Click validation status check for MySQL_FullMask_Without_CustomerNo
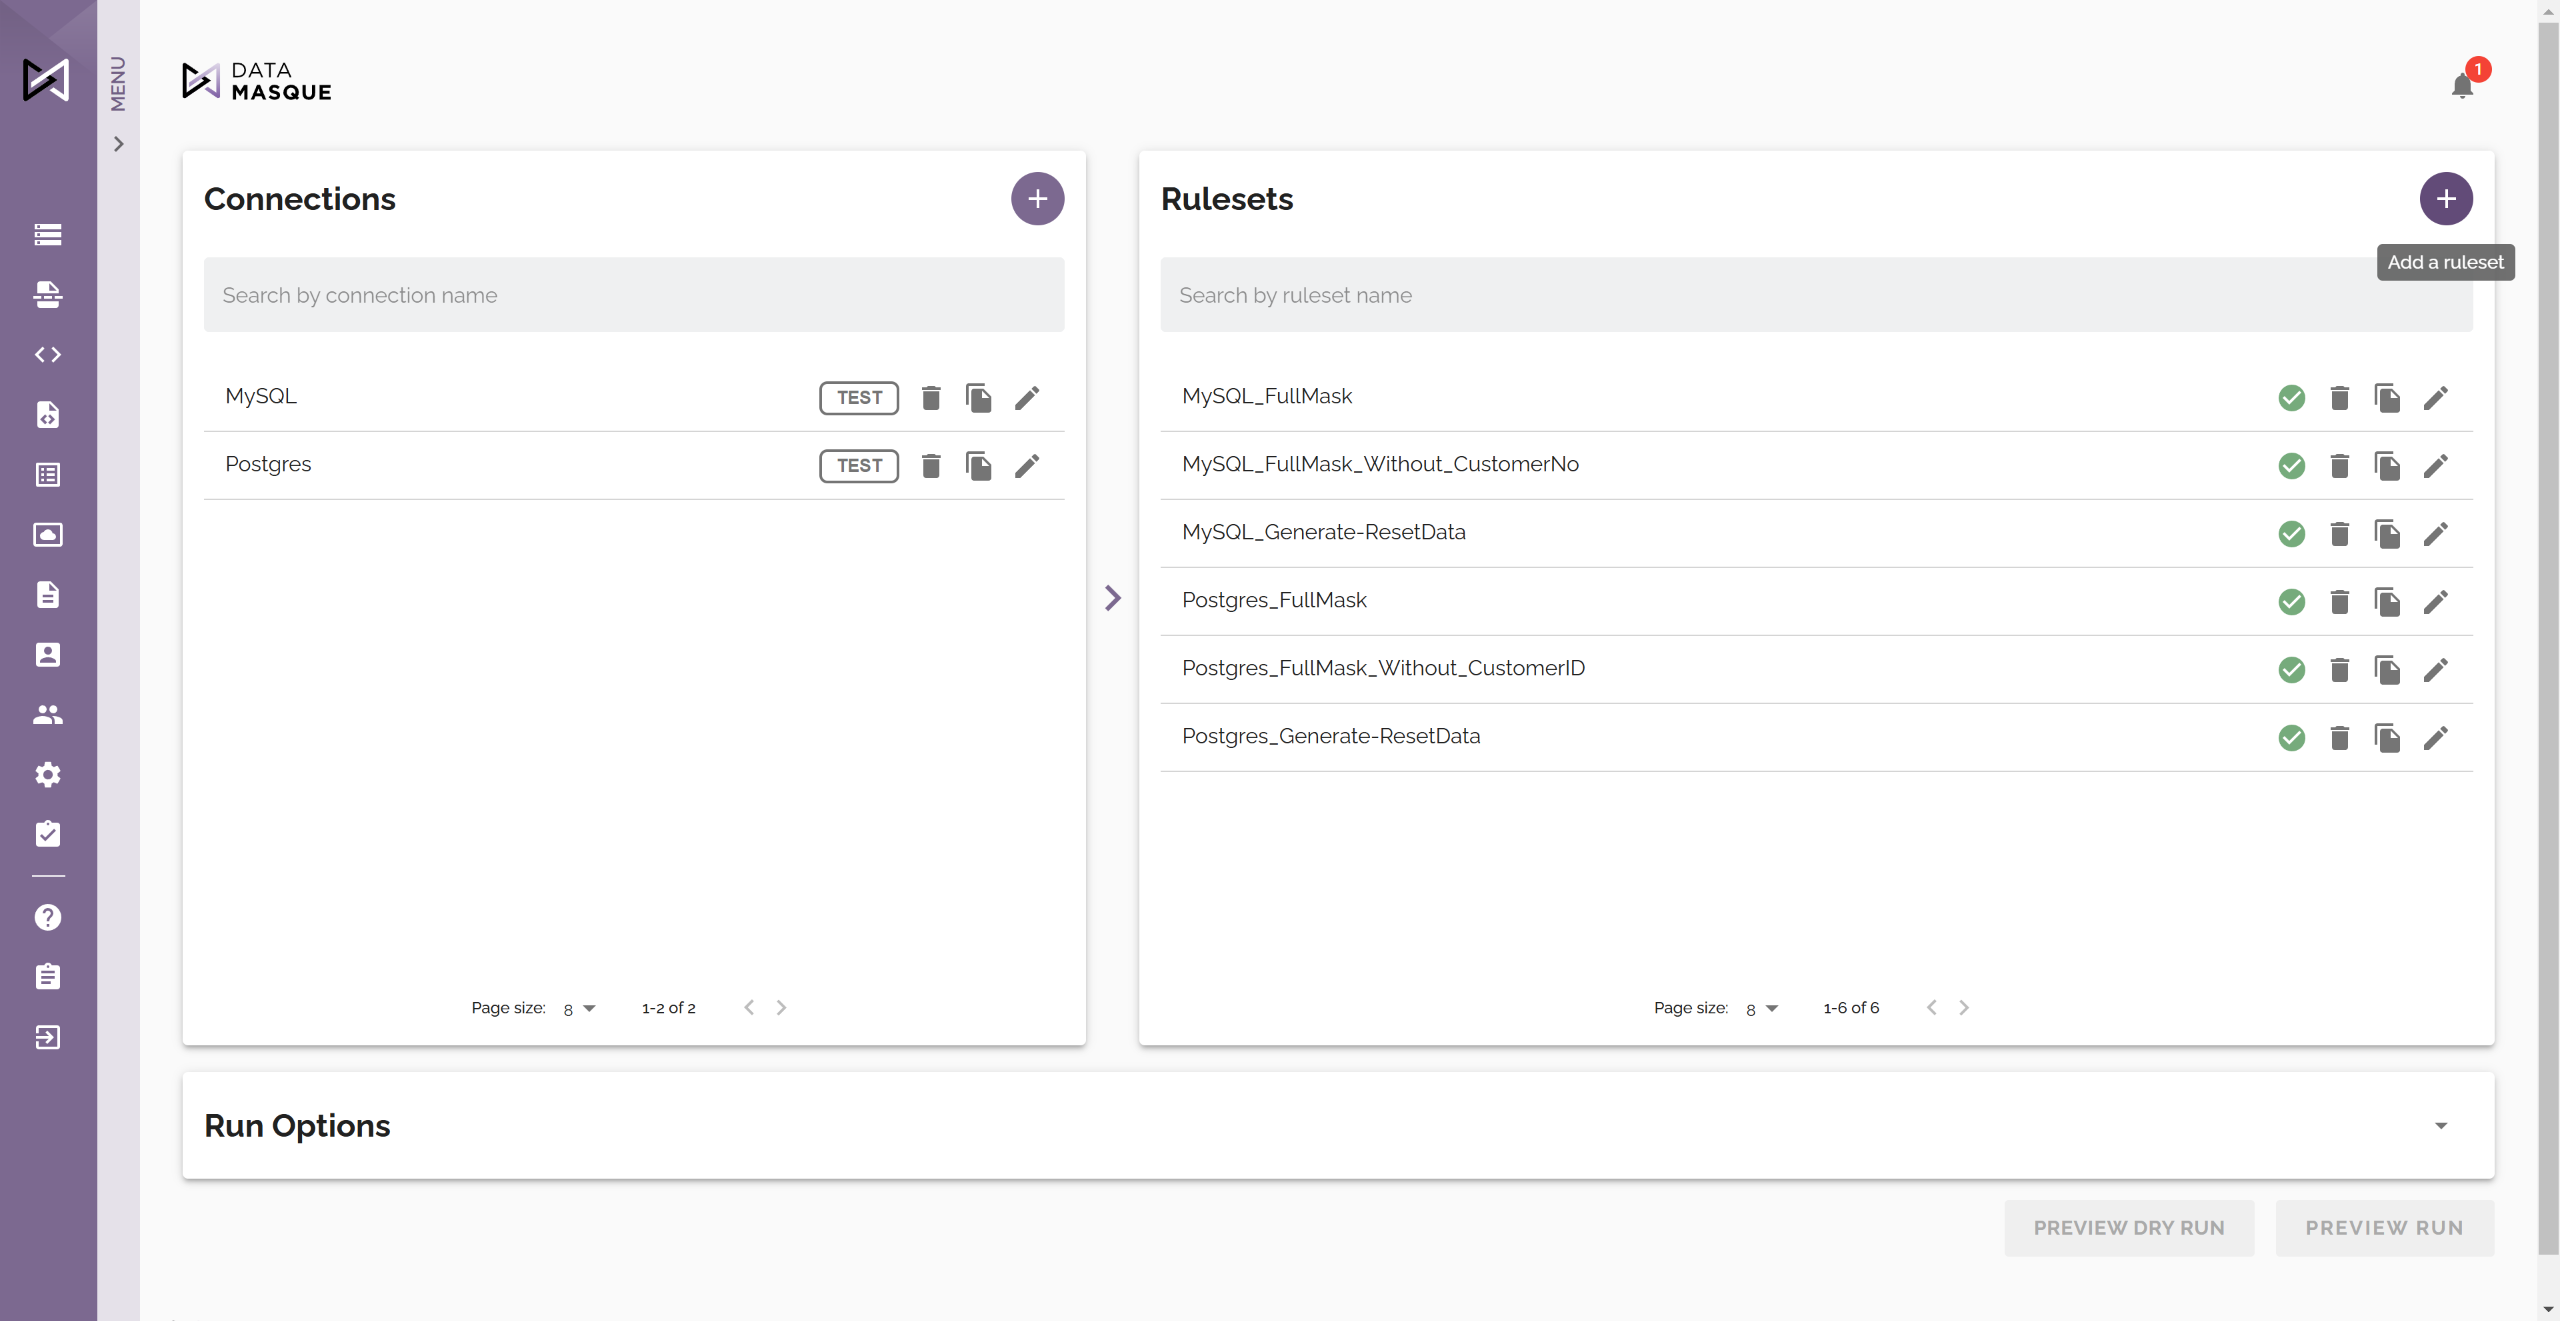2560x1321 pixels. pos(2291,466)
